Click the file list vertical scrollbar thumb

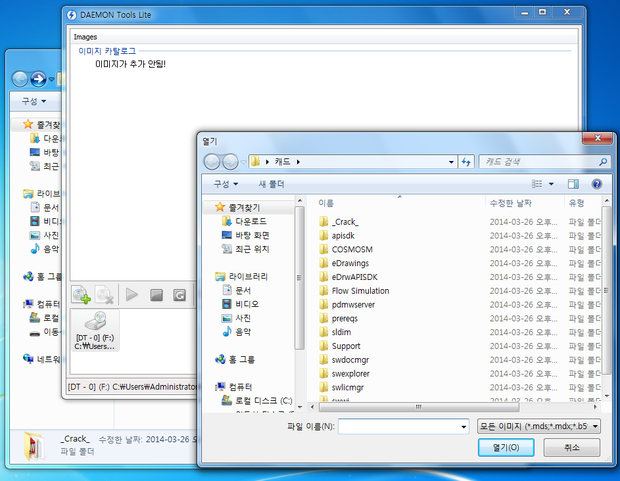click(606, 291)
